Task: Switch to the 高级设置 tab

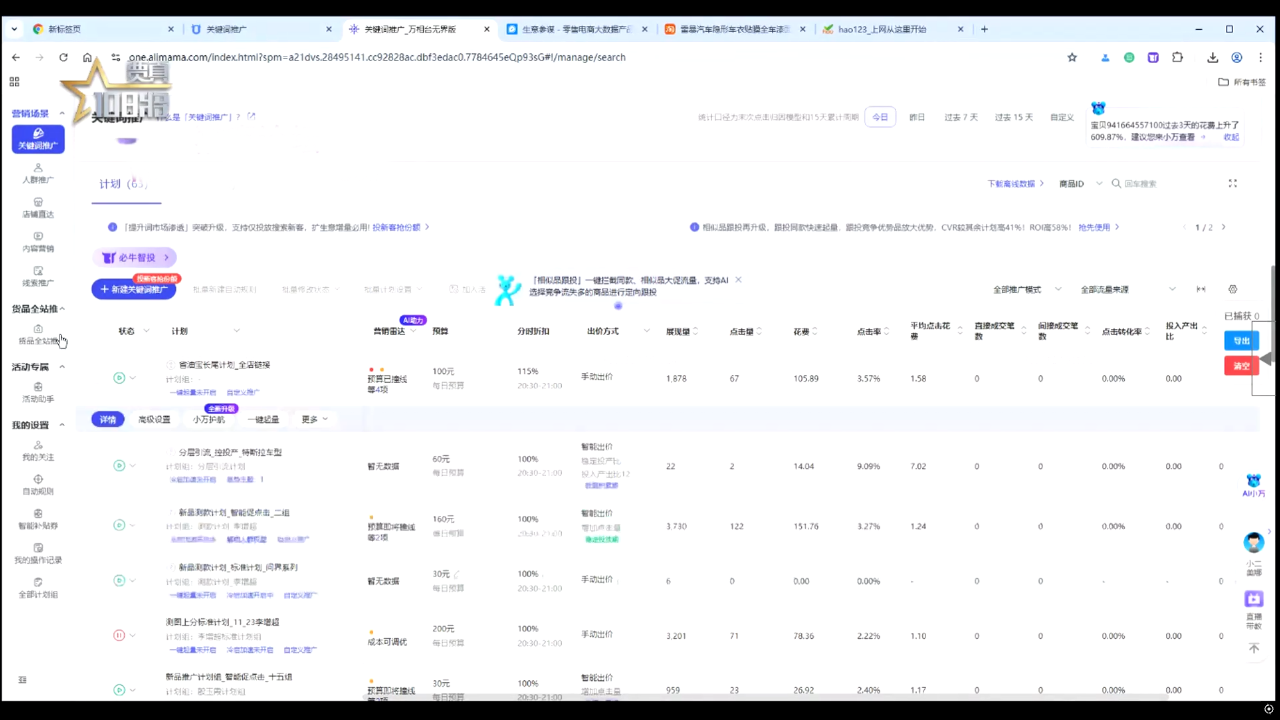Action: tap(154, 419)
